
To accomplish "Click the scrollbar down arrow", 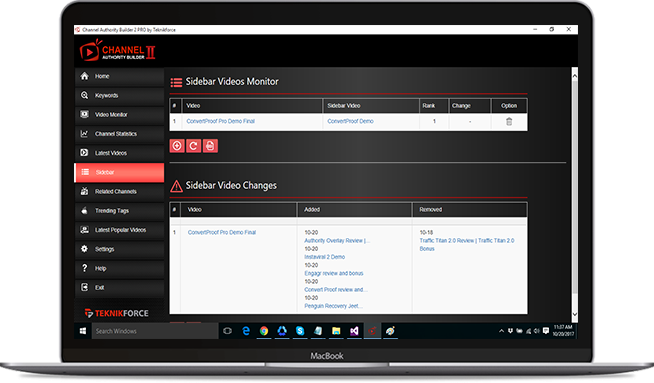I will point(575,314).
